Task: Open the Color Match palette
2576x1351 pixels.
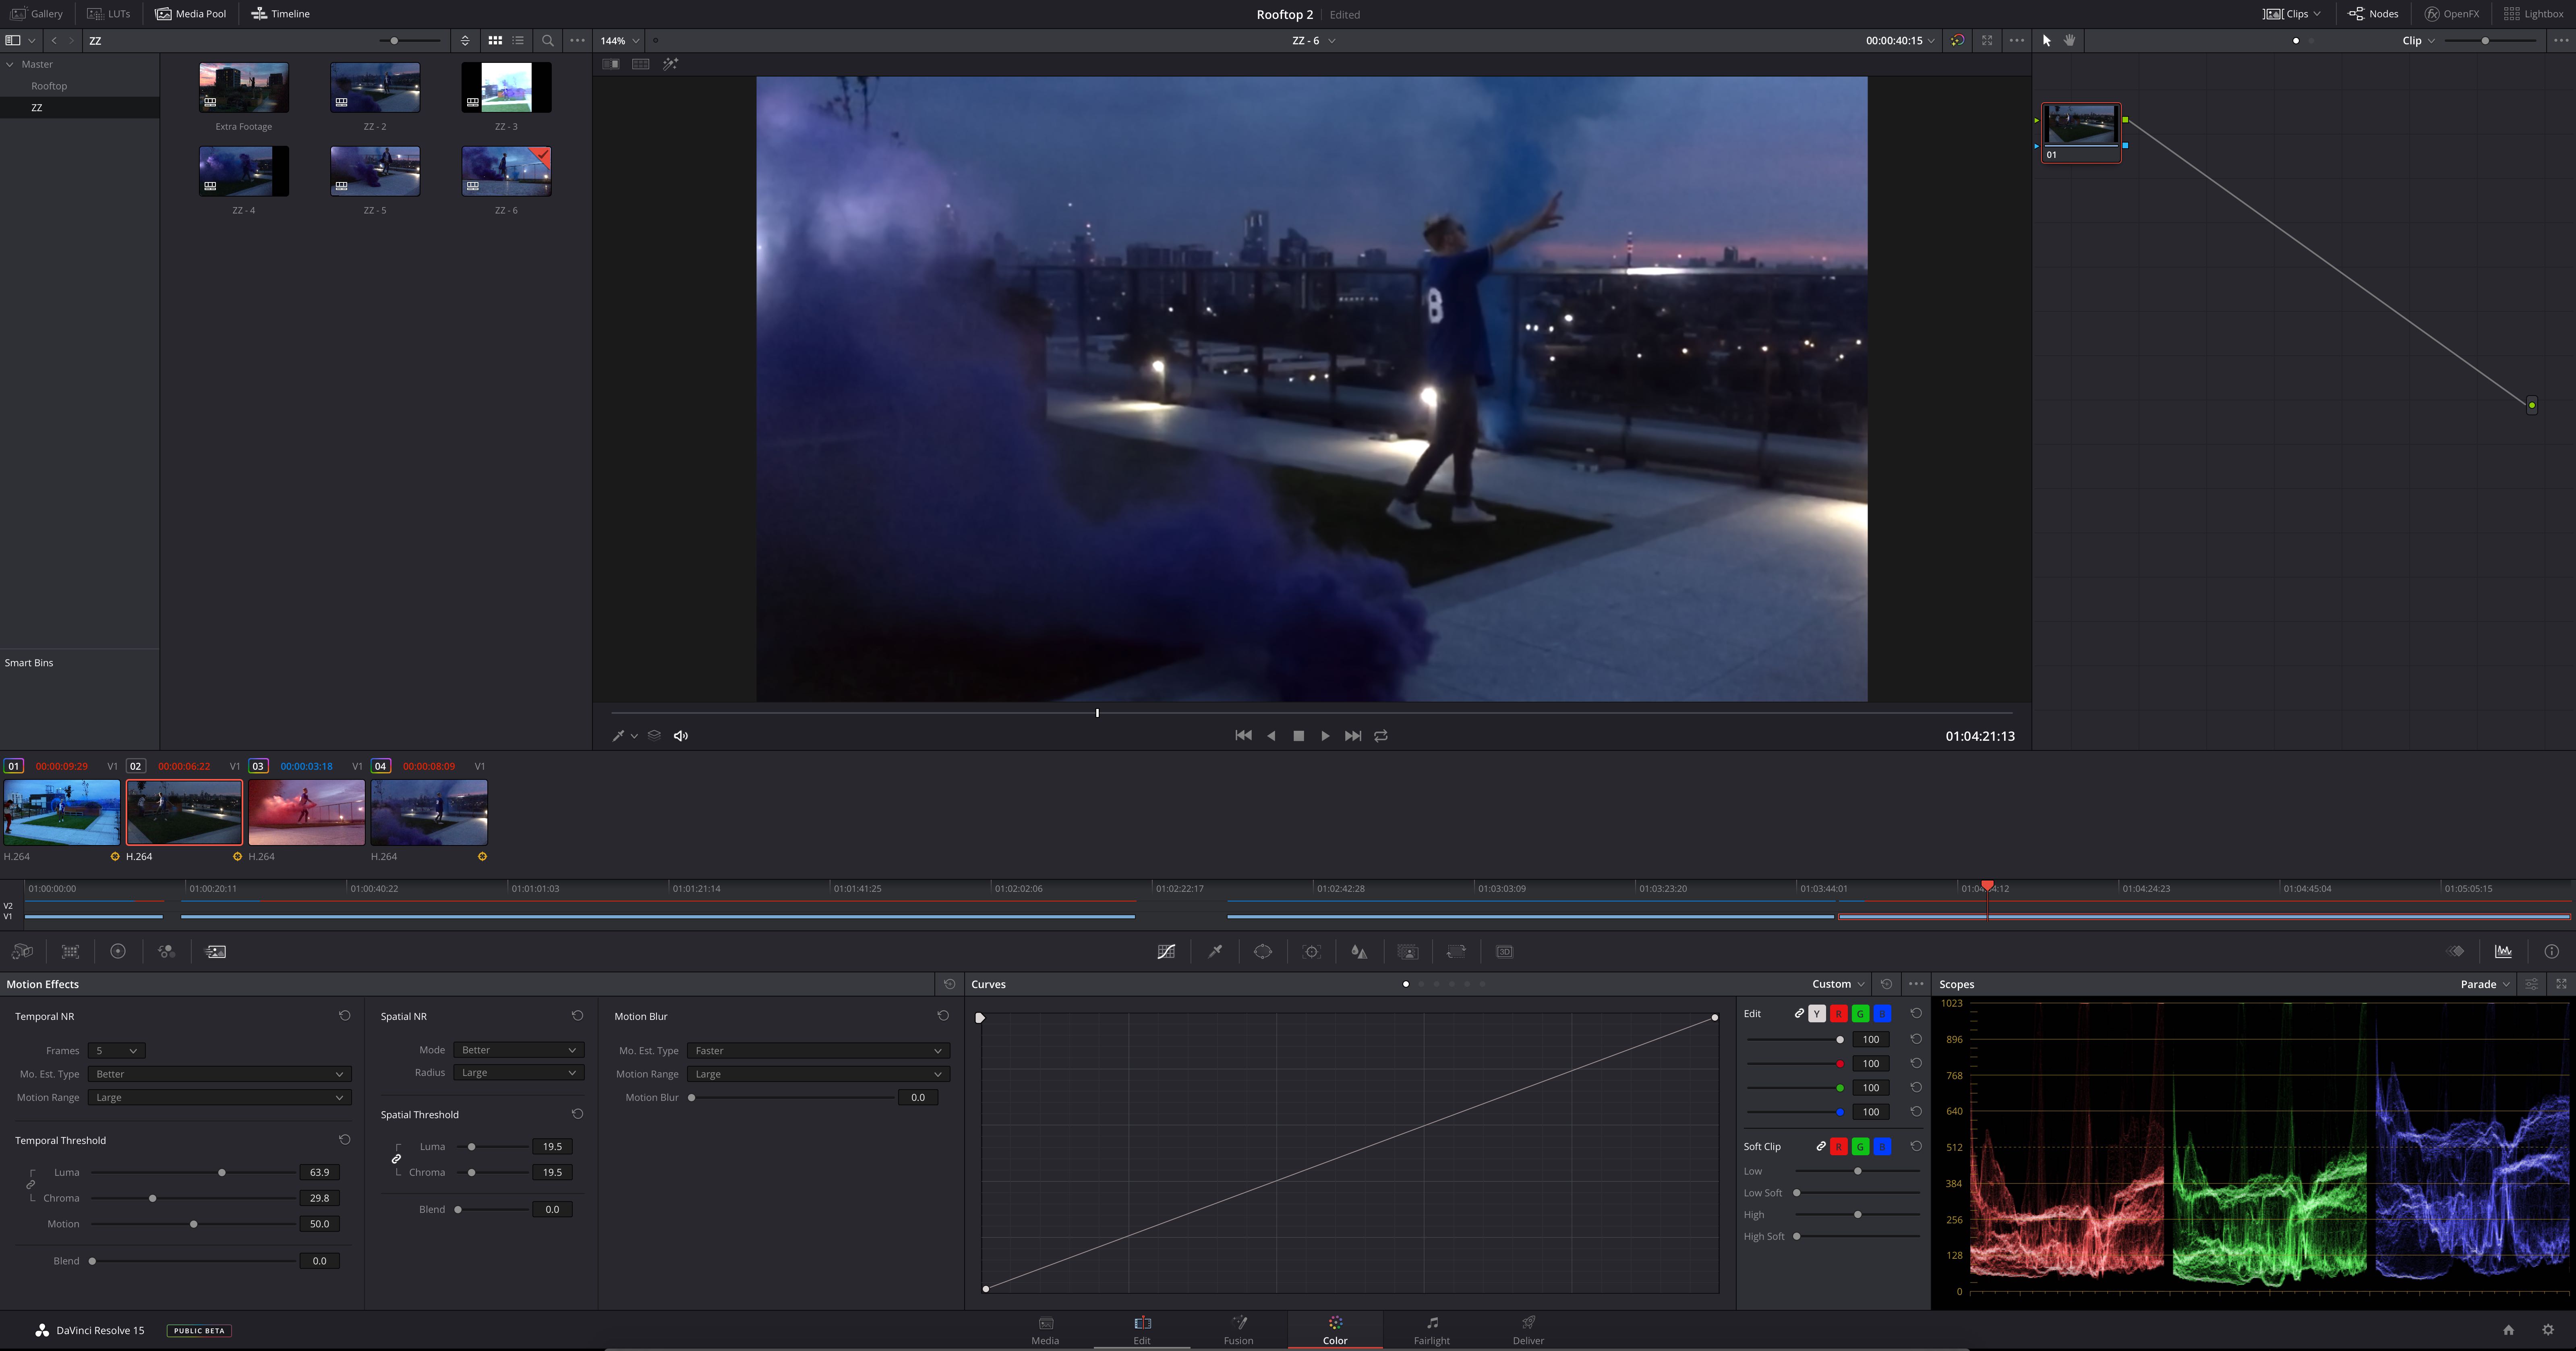Action: [70, 951]
